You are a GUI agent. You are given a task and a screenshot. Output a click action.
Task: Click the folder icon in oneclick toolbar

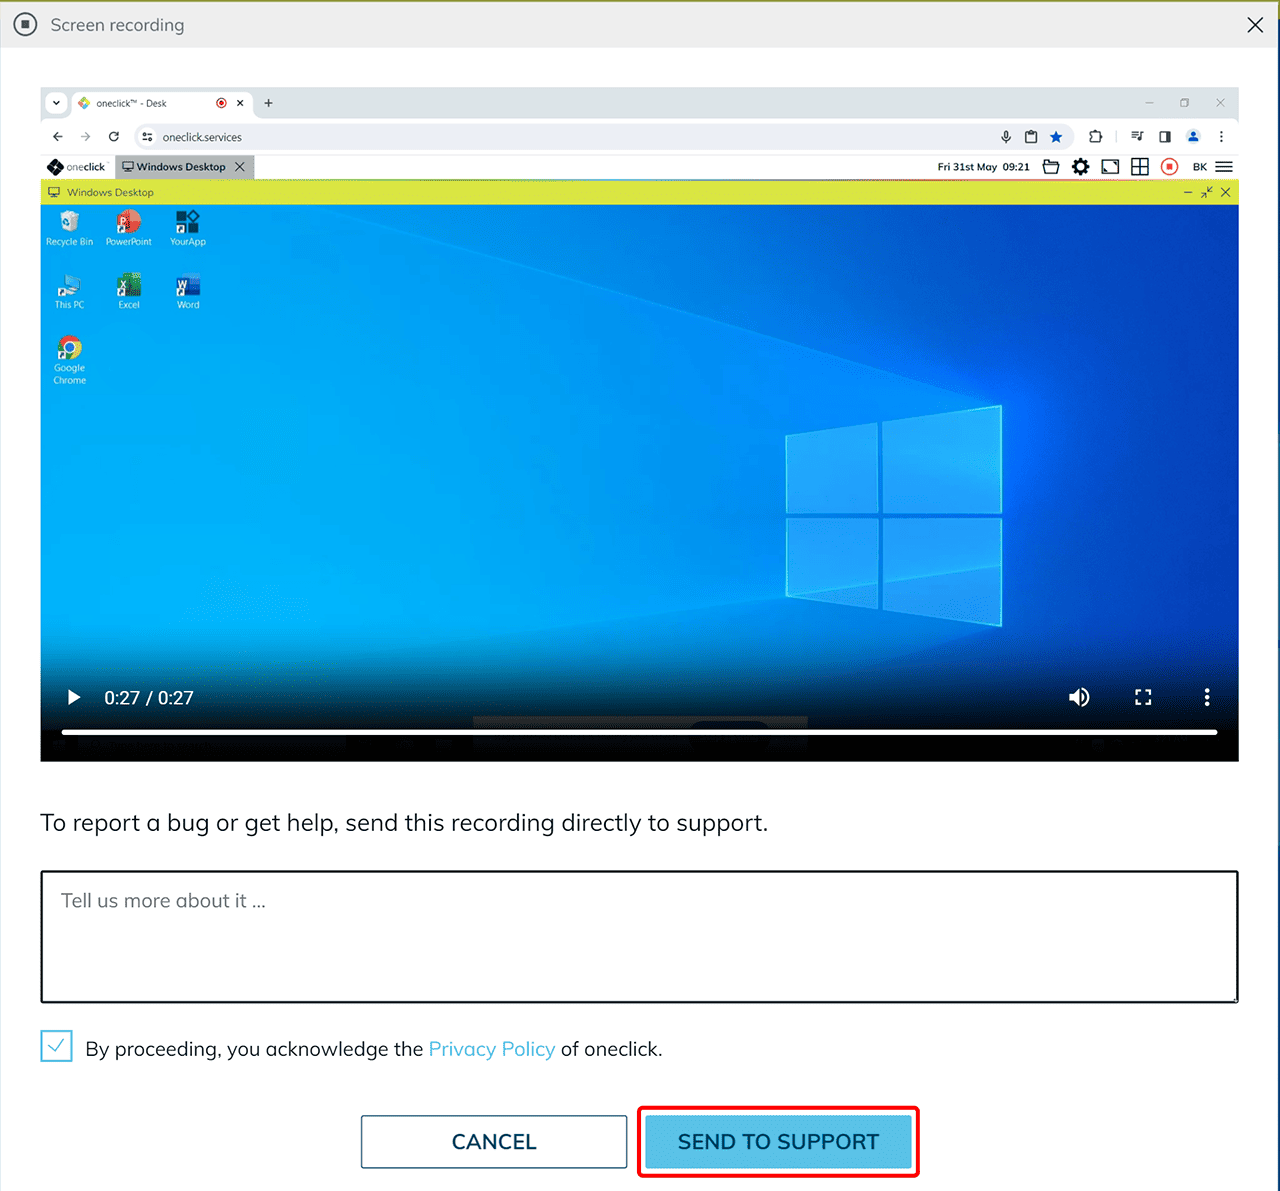1051,167
